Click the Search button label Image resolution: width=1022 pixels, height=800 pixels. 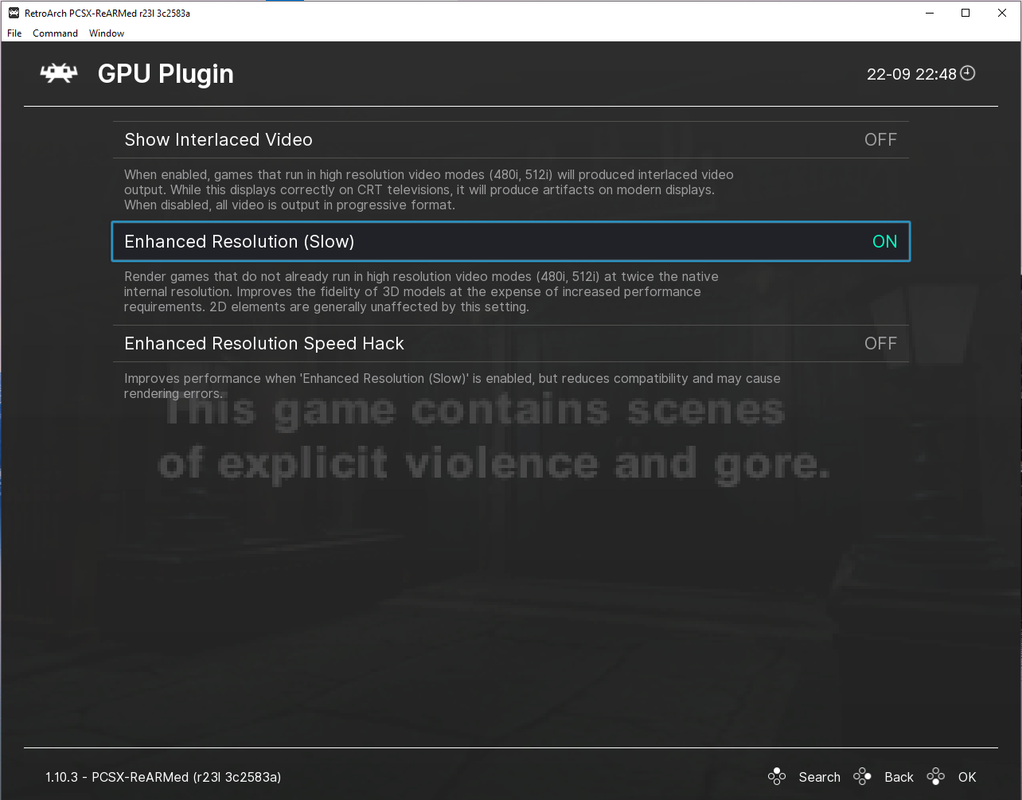click(x=819, y=777)
